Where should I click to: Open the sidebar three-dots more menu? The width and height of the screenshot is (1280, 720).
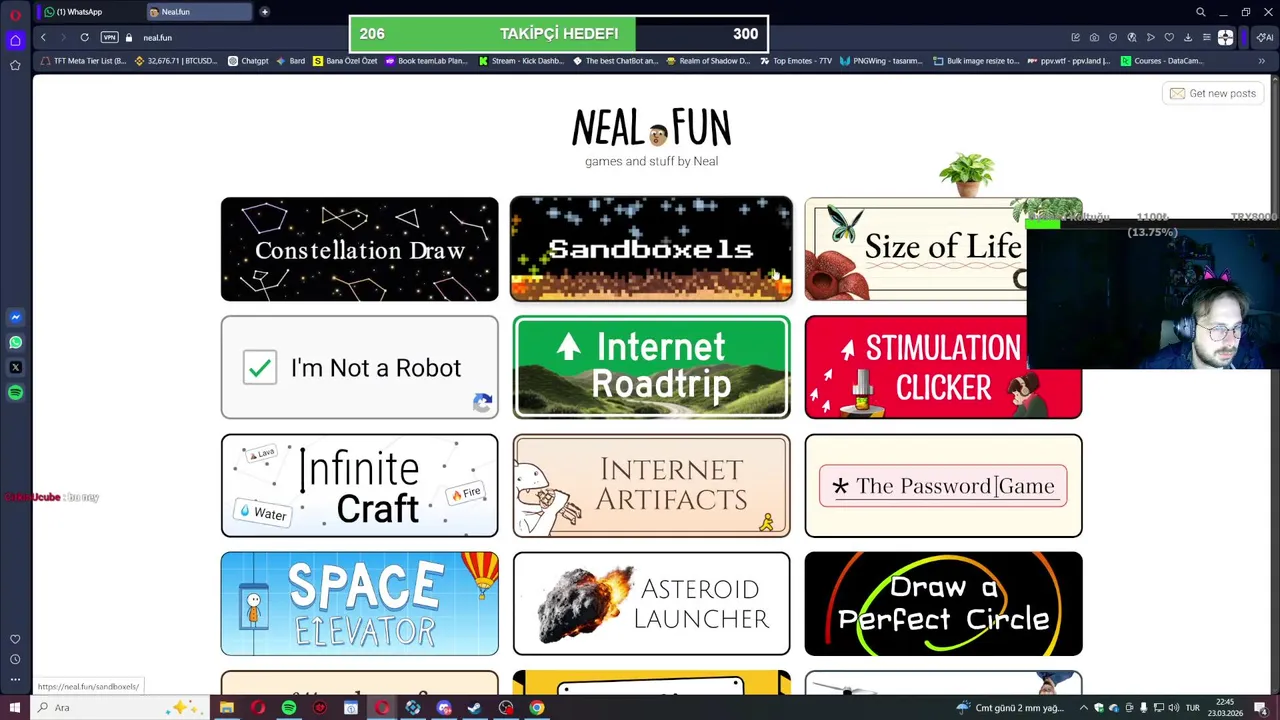[15, 679]
